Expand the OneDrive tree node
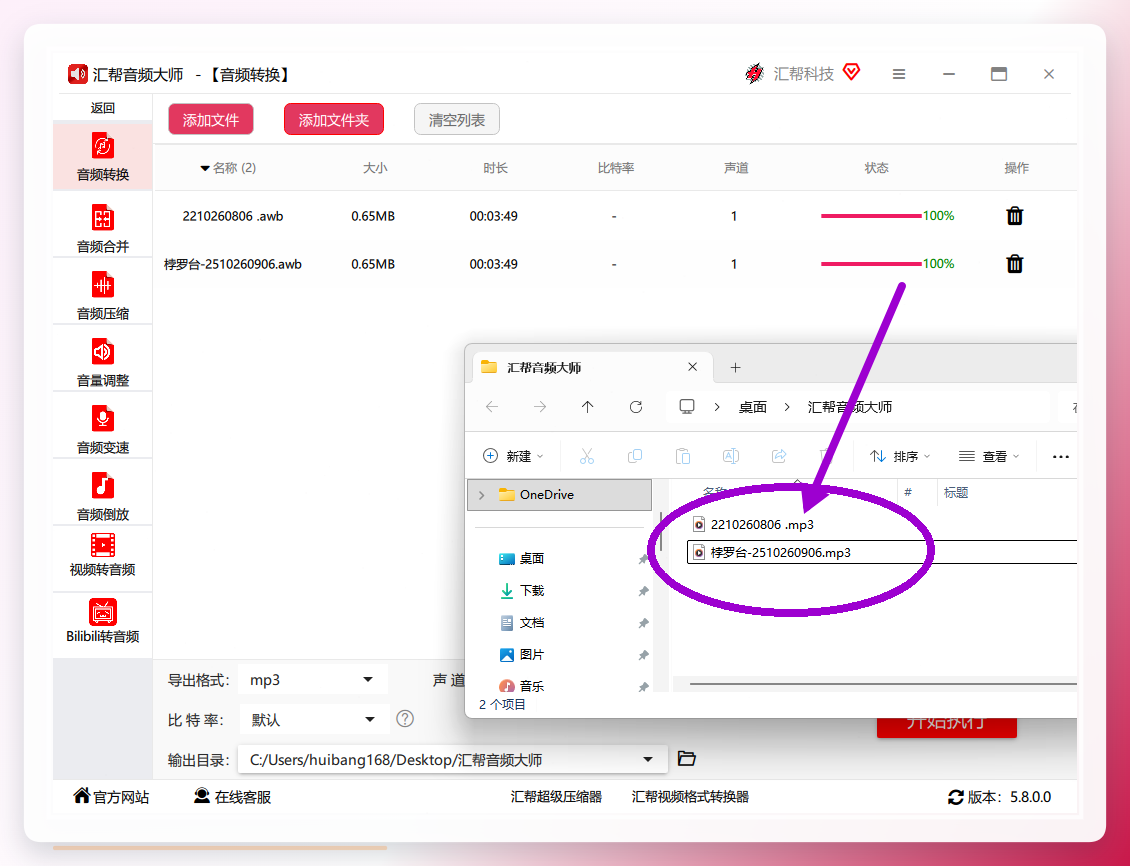 [481, 495]
